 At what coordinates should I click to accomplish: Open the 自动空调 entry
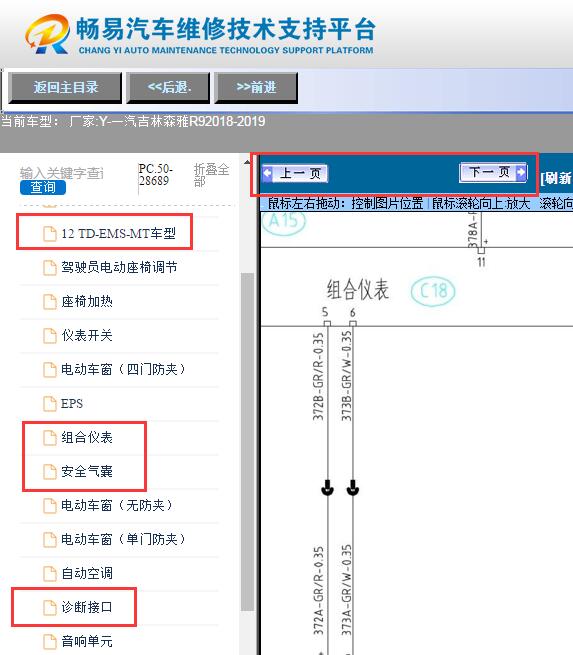87,574
